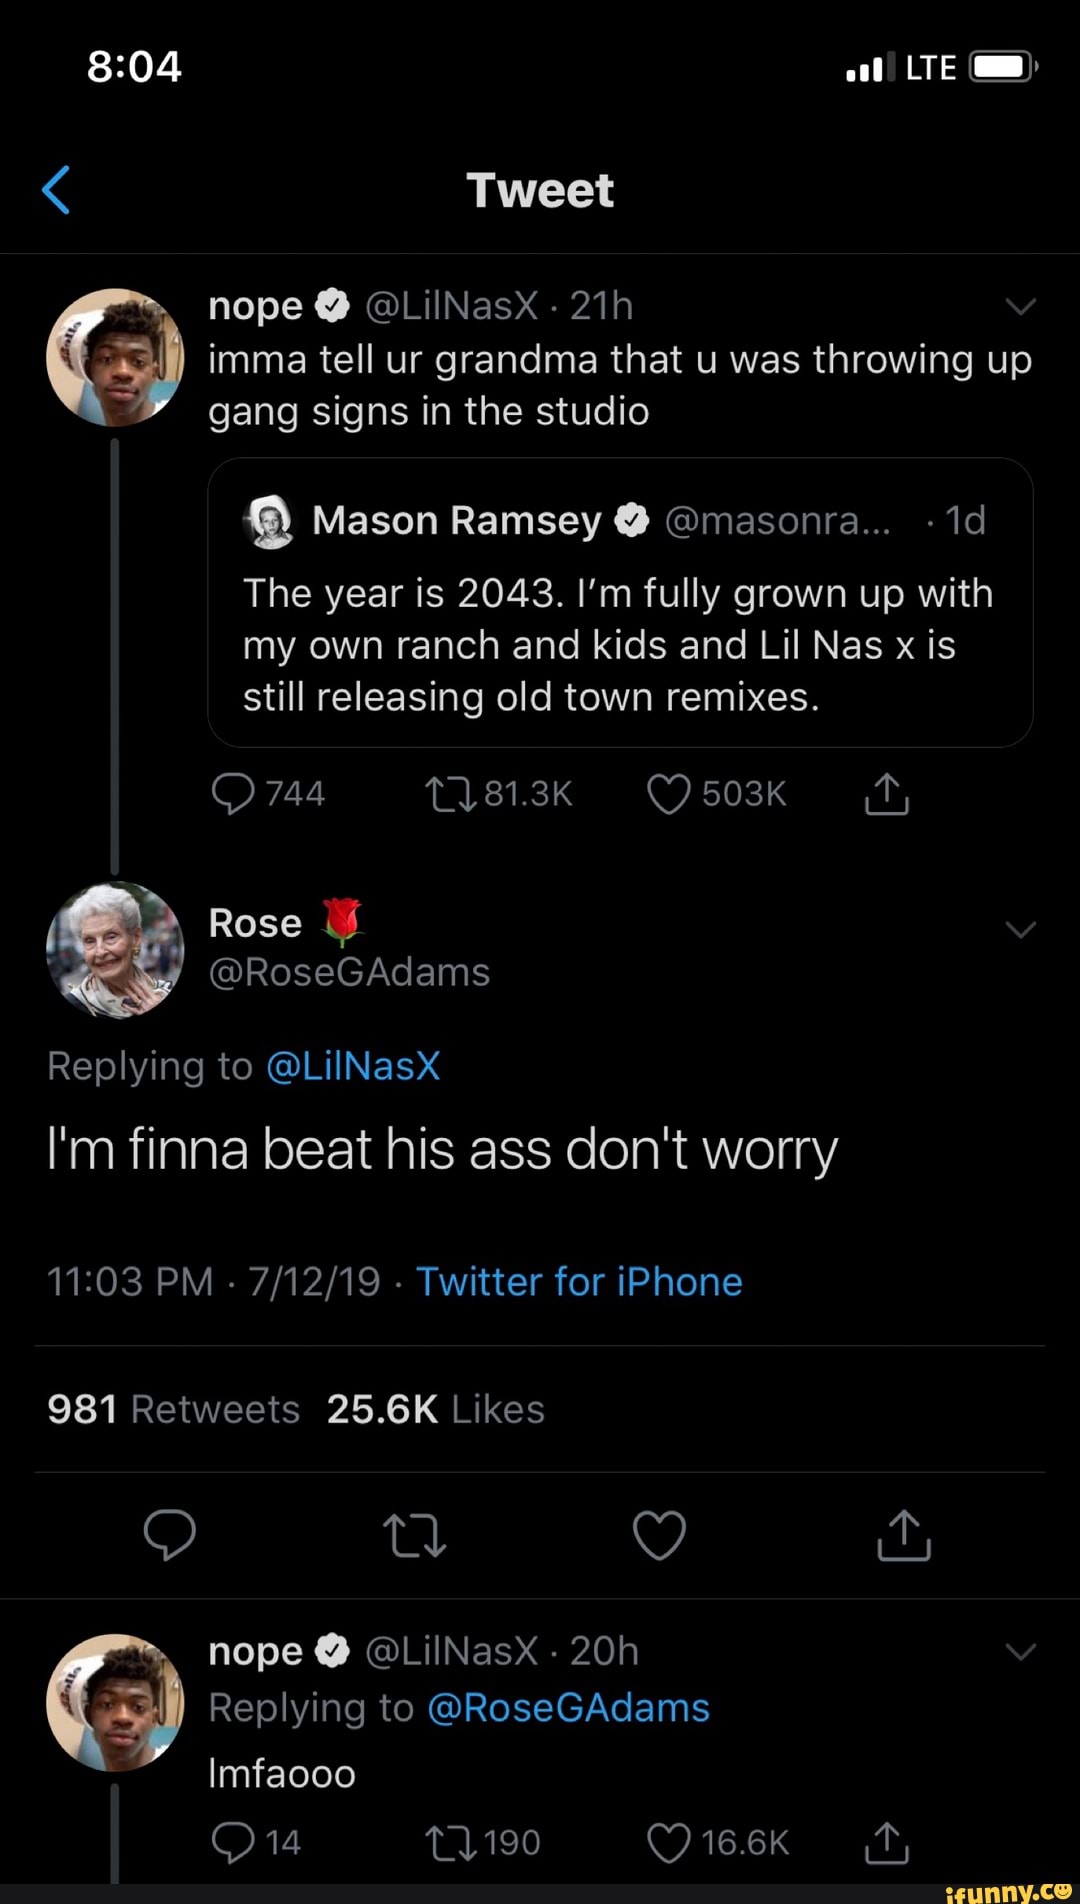Tap the share icon next to 503K likes

click(x=885, y=792)
